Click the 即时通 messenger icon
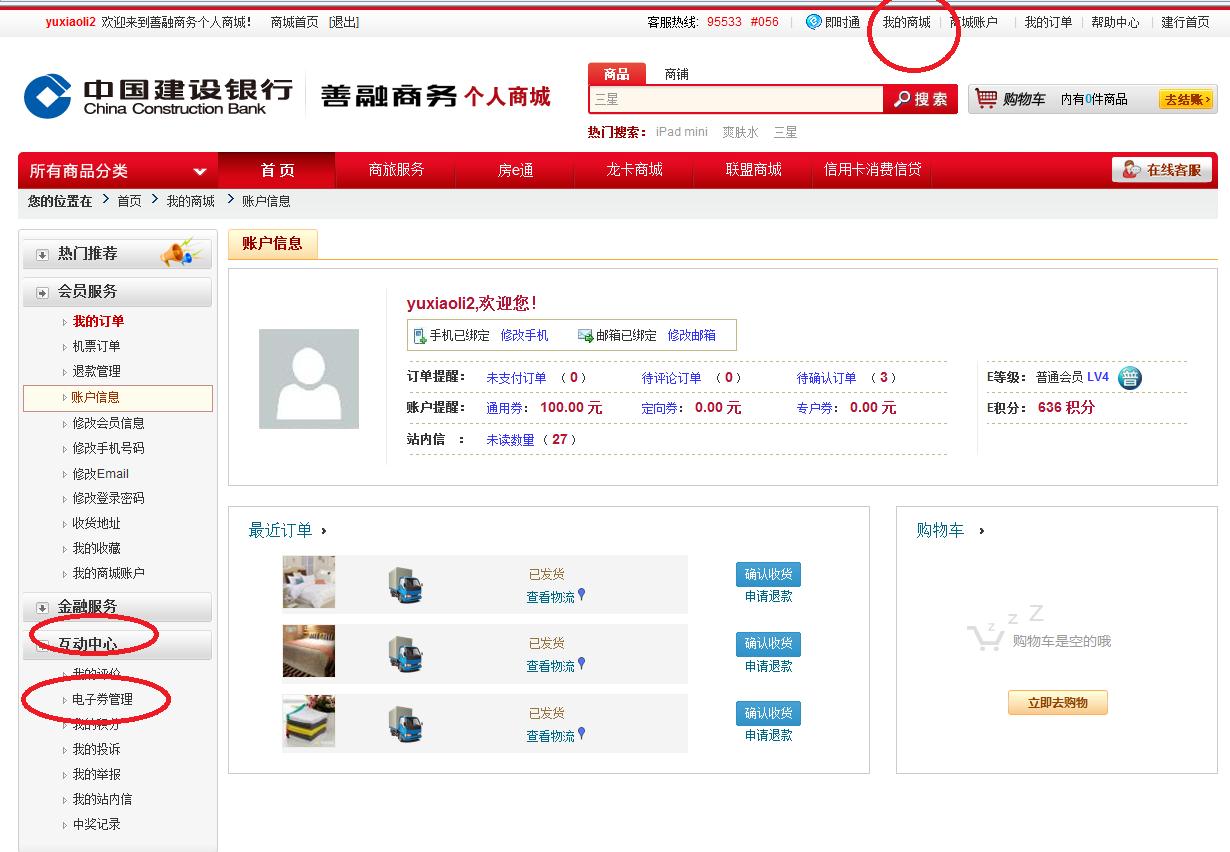 coord(813,22)
